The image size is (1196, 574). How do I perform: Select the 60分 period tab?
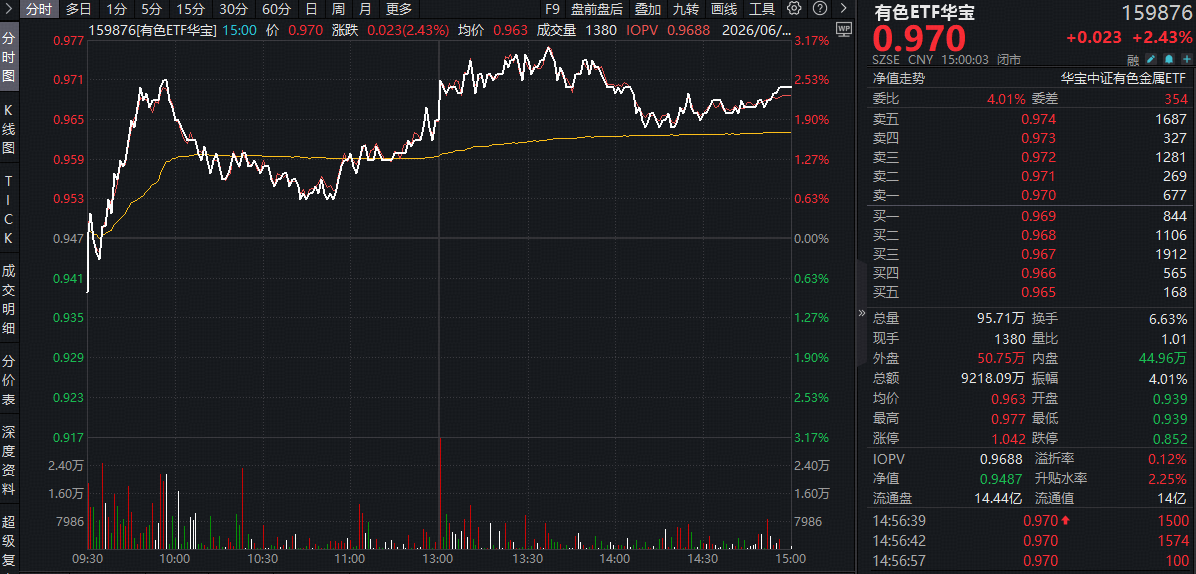click(x=275, y=9)
